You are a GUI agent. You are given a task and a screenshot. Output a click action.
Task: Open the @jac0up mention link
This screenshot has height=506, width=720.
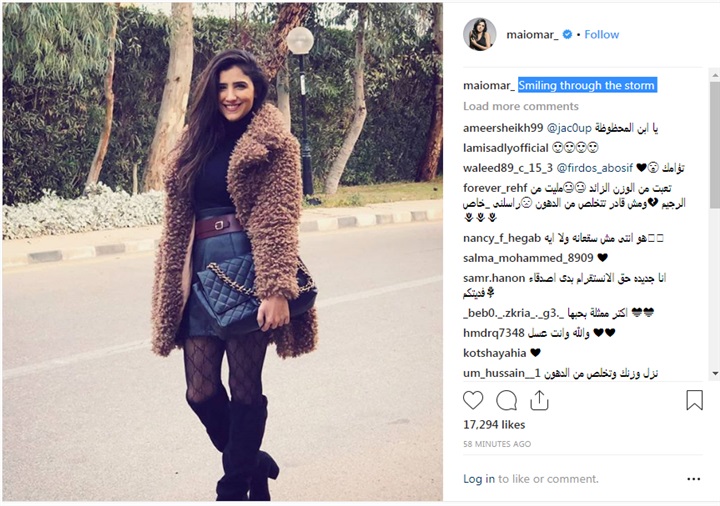pyautogui.click(x=569, y=128)
